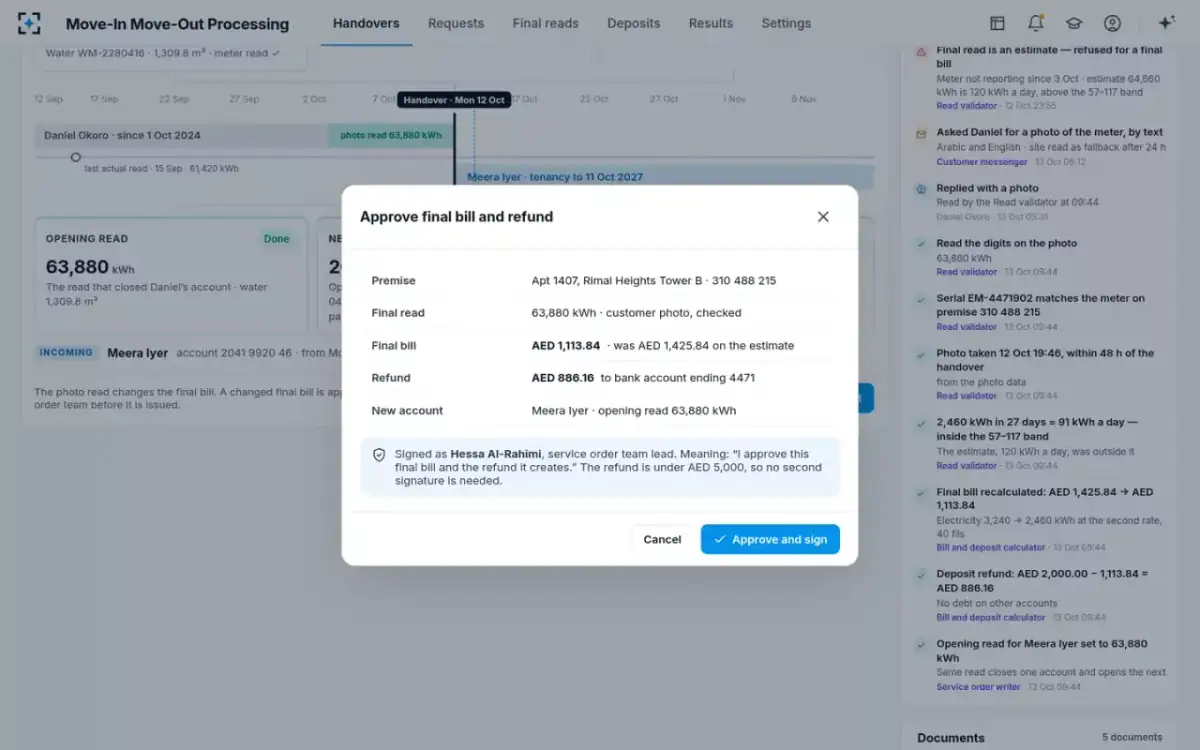The width and height of the screenshot is (1200, 750).
Task: Close the approve final bill dialog
Action: [x=823, y=216]
